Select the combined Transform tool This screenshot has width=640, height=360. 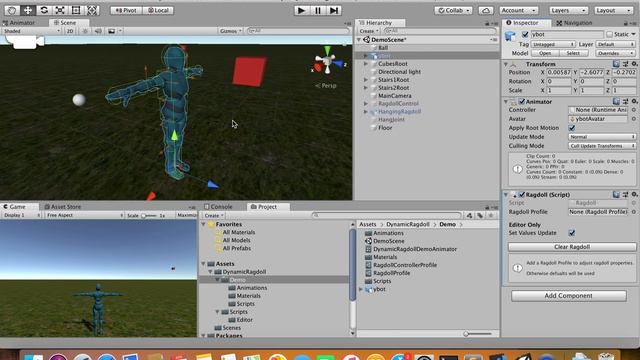92,10
